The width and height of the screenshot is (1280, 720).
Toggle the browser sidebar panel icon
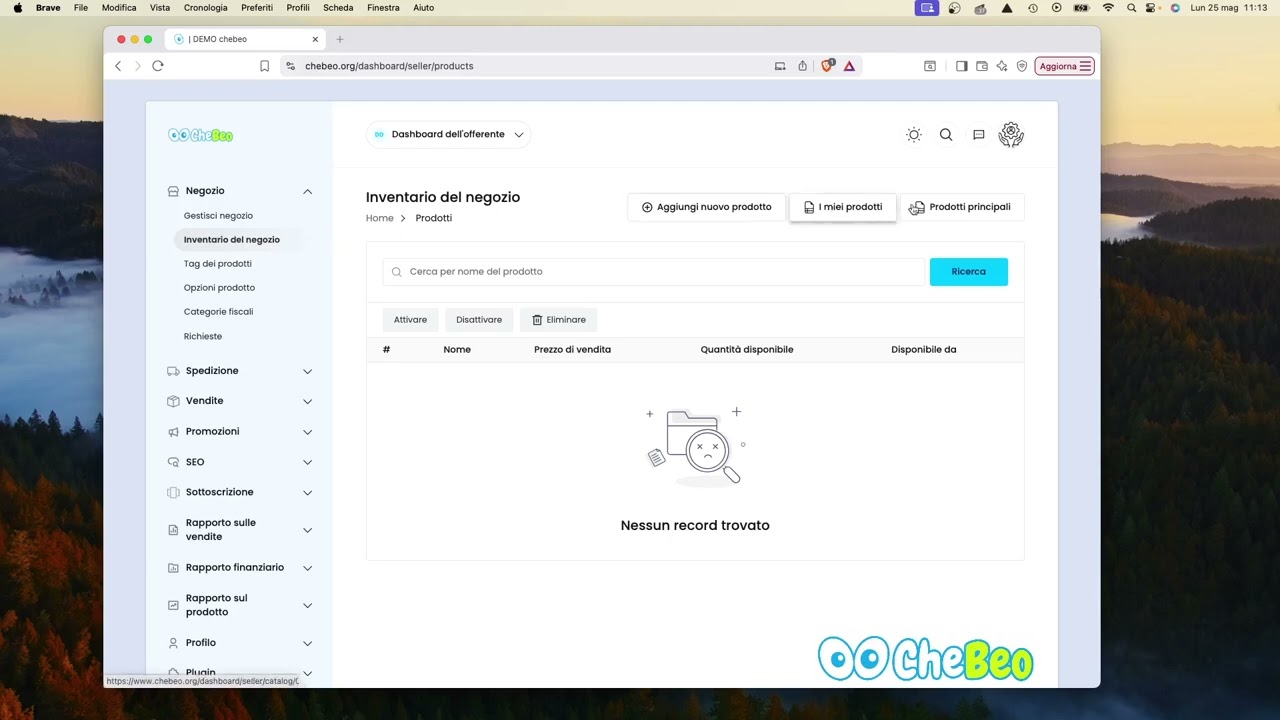coord(961,66)
